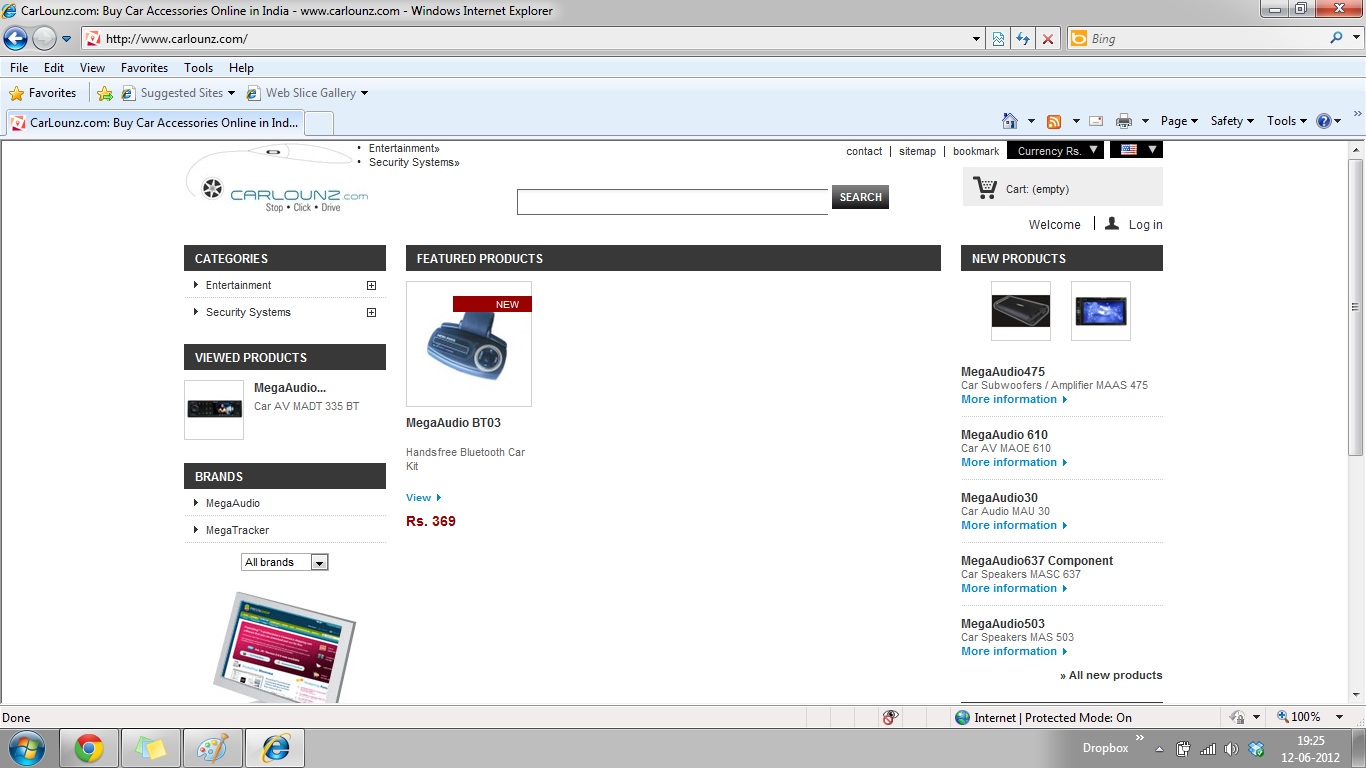
Task: Click the Log in user icon
Action: point(1112,223)
